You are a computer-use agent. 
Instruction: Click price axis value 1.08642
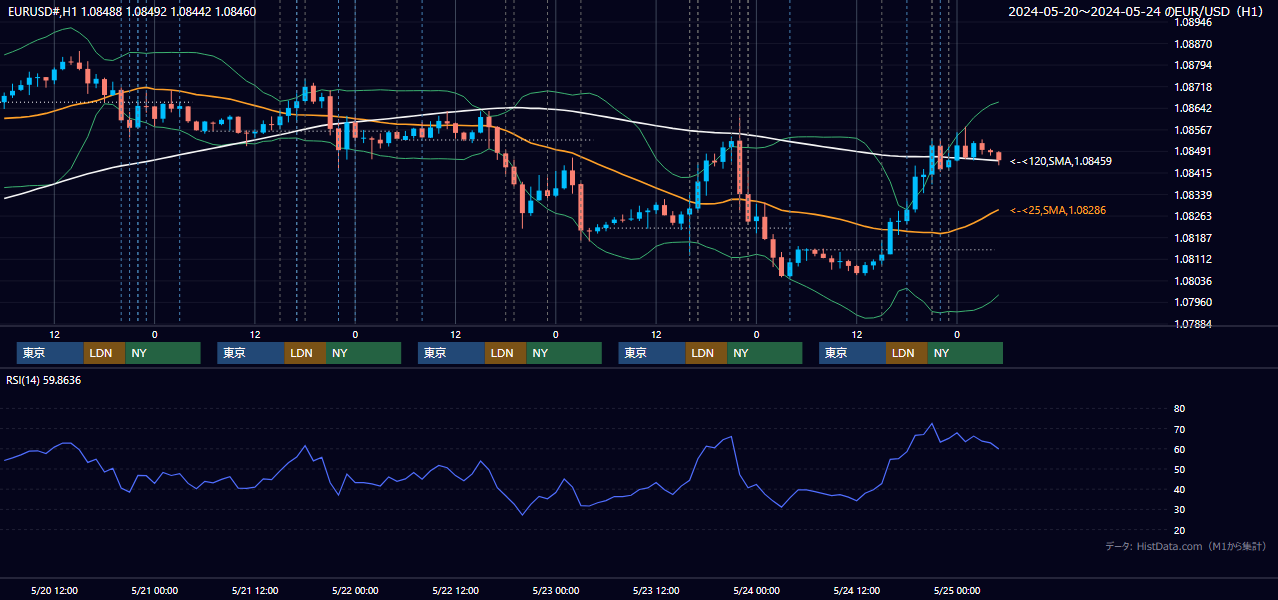click(x=1193, y=108)
